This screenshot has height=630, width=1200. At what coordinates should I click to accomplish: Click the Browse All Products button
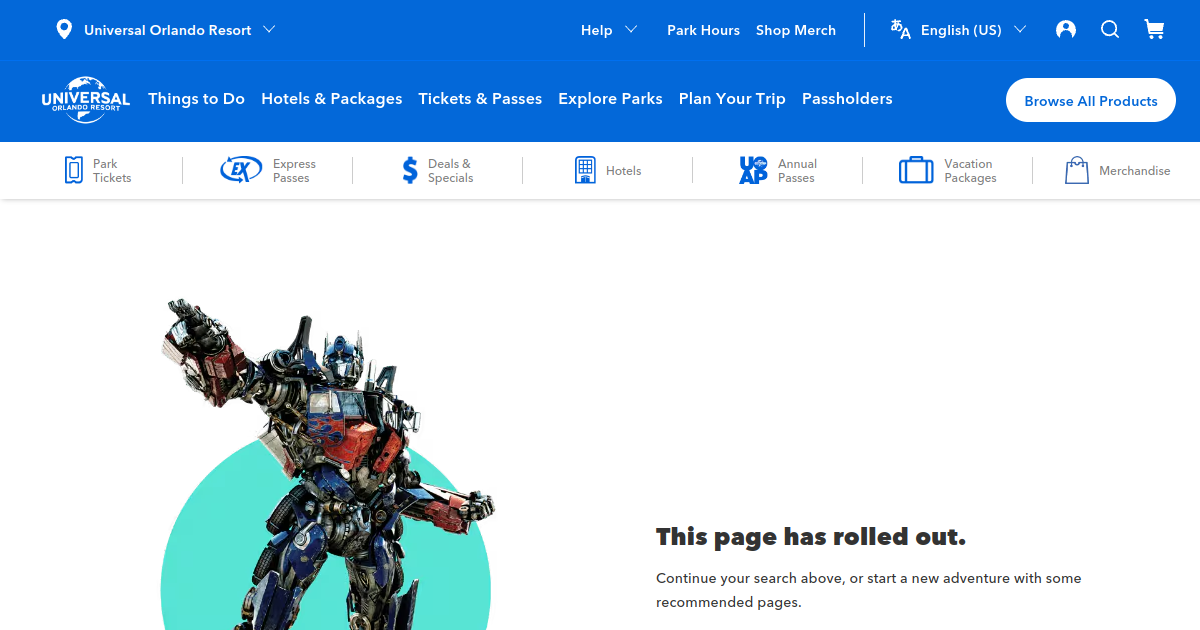click(x=1091, y=100)
